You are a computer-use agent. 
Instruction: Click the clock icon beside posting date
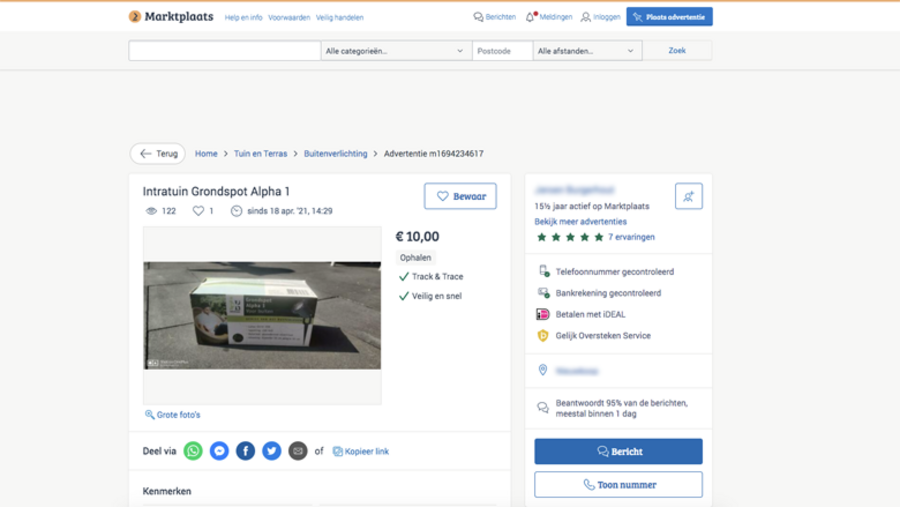[x=236, y=211]
